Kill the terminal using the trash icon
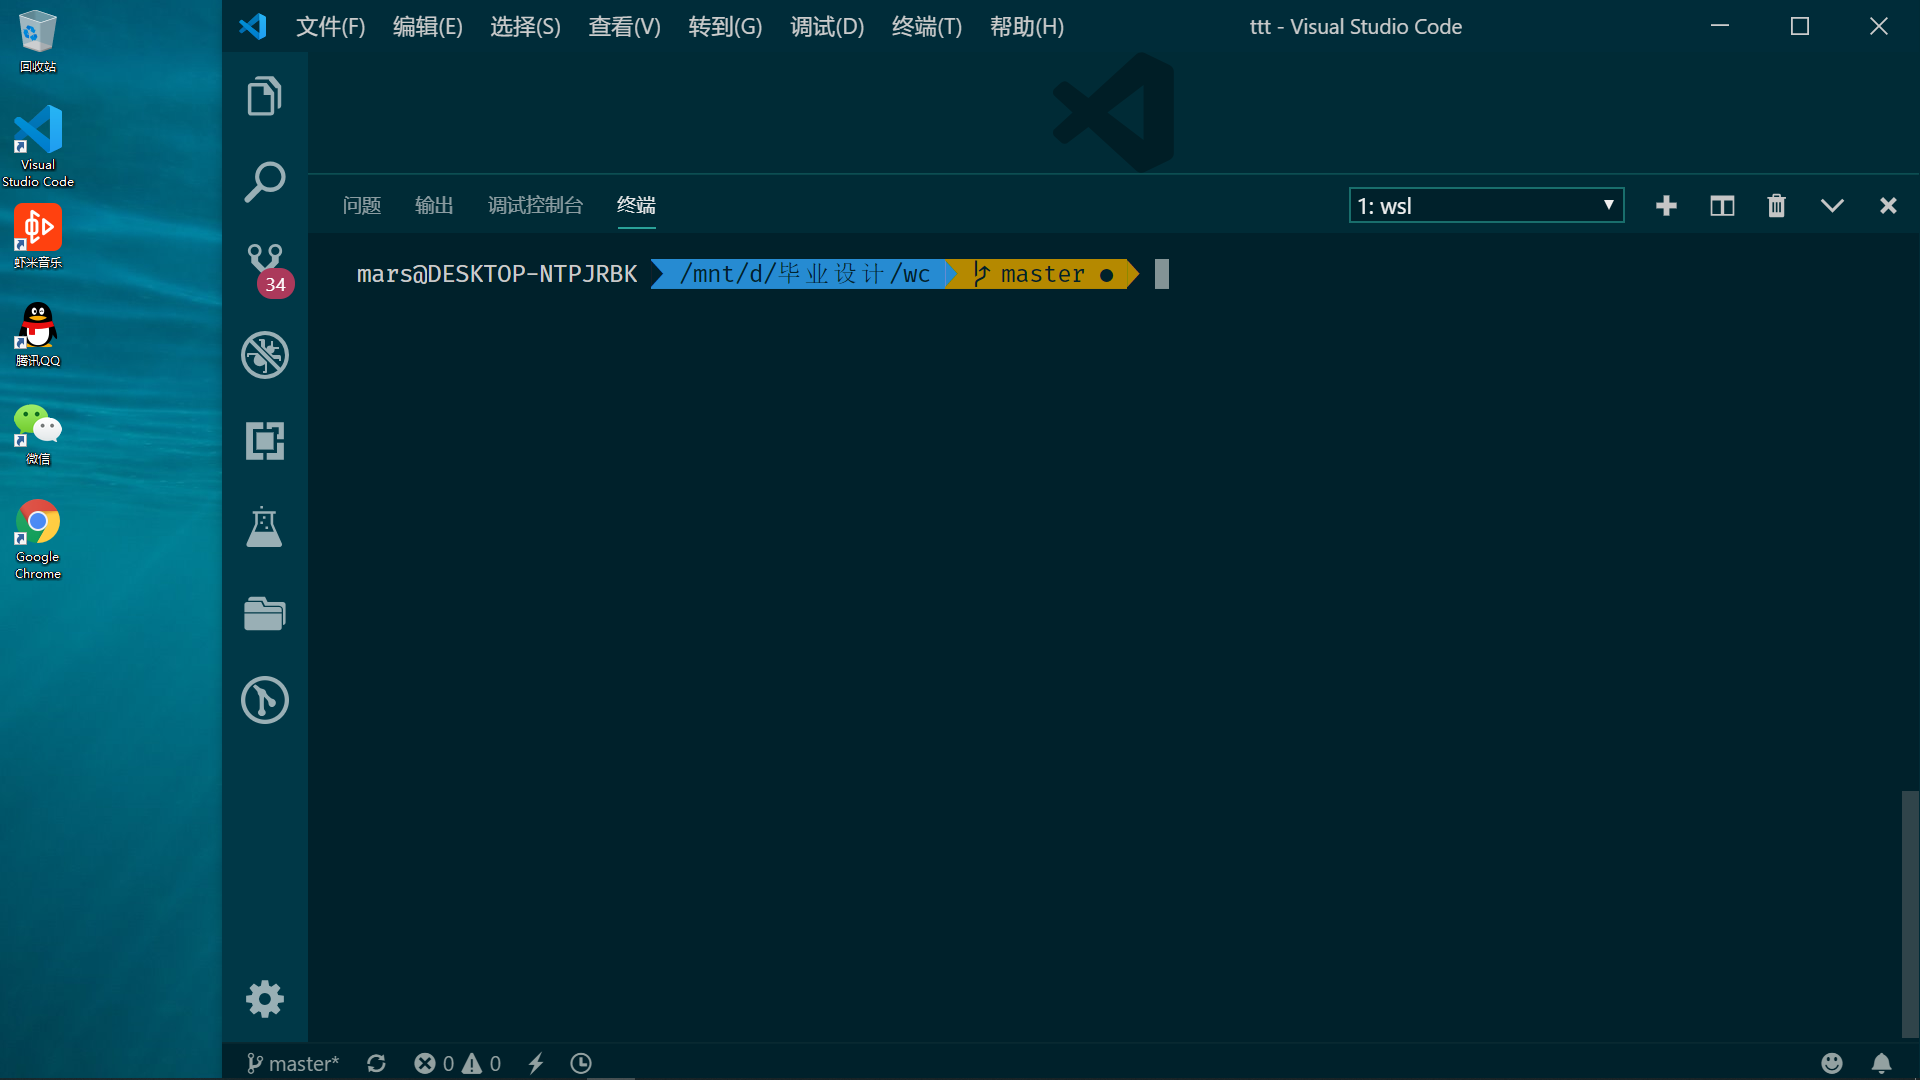This screenshot has height=1080, width=1920. [x=1776, y=205]
